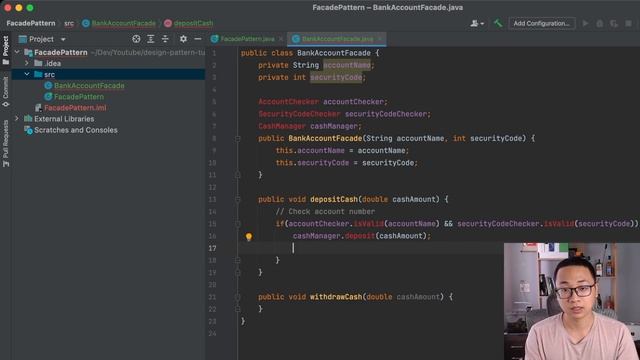The width and height of the screenshot is (640, 360).
Task: Open the Pull Requests sidebar tab
Action: (5, 143)
